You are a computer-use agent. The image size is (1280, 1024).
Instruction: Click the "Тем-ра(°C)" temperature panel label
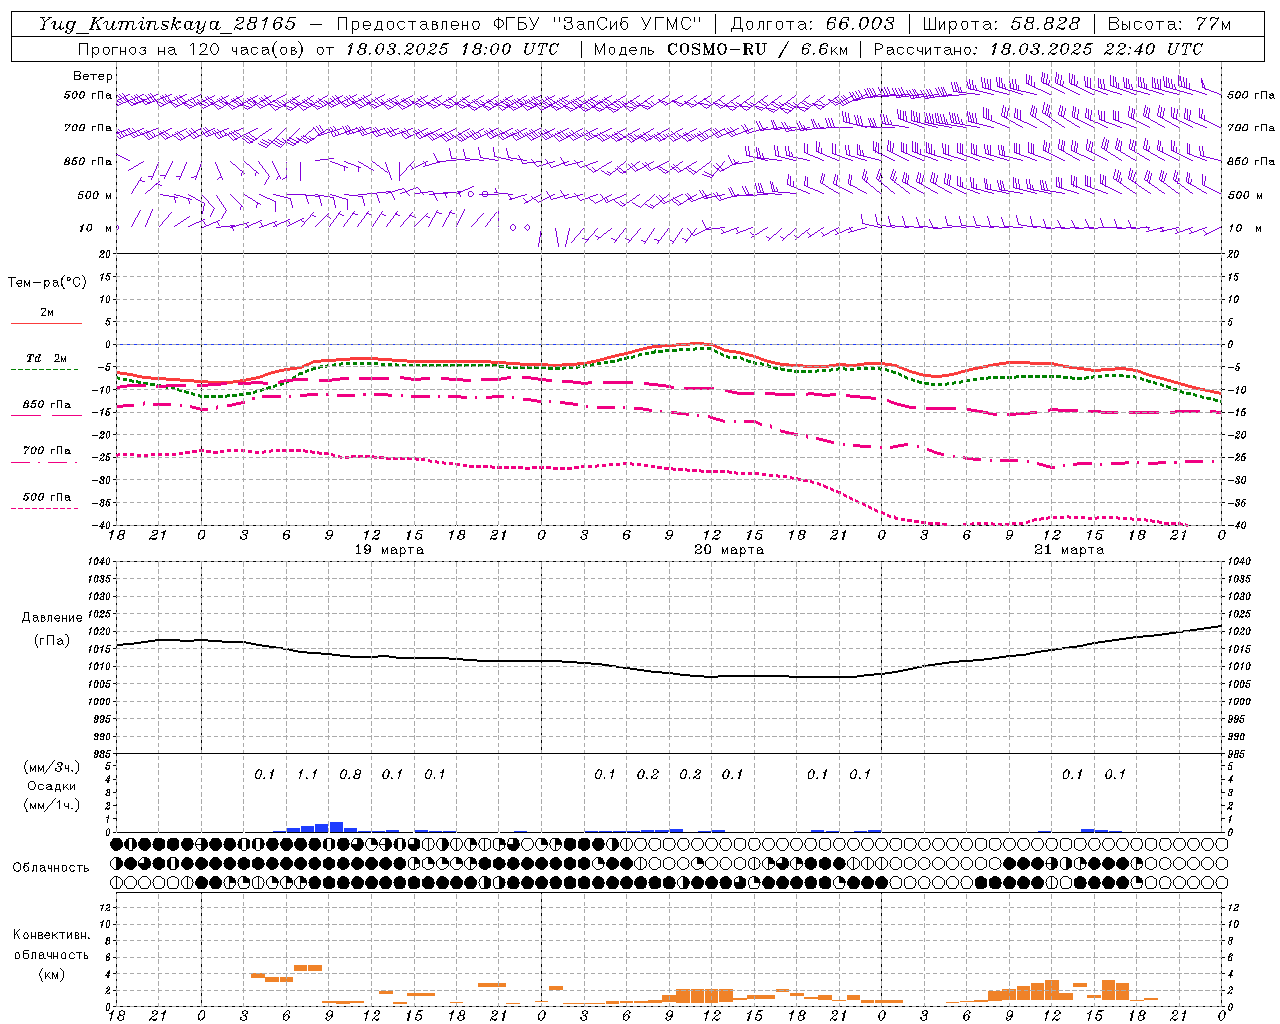point(48,283)
